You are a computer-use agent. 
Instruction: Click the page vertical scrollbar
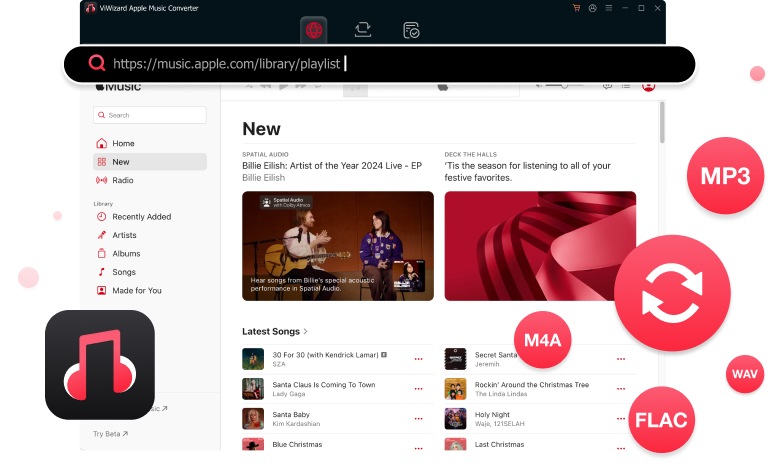[662, 123]
